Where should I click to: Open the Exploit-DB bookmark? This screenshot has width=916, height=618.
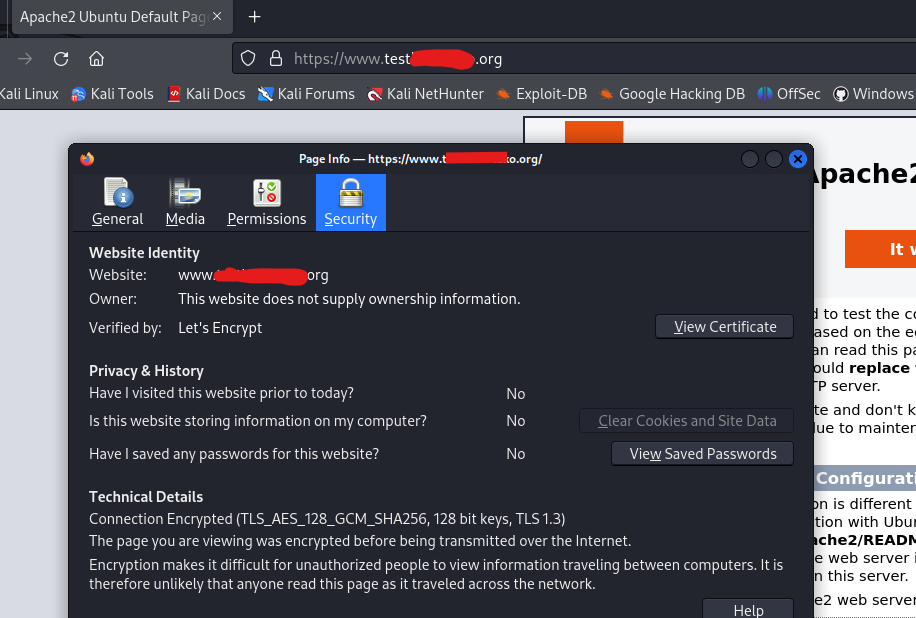[542, 94]
